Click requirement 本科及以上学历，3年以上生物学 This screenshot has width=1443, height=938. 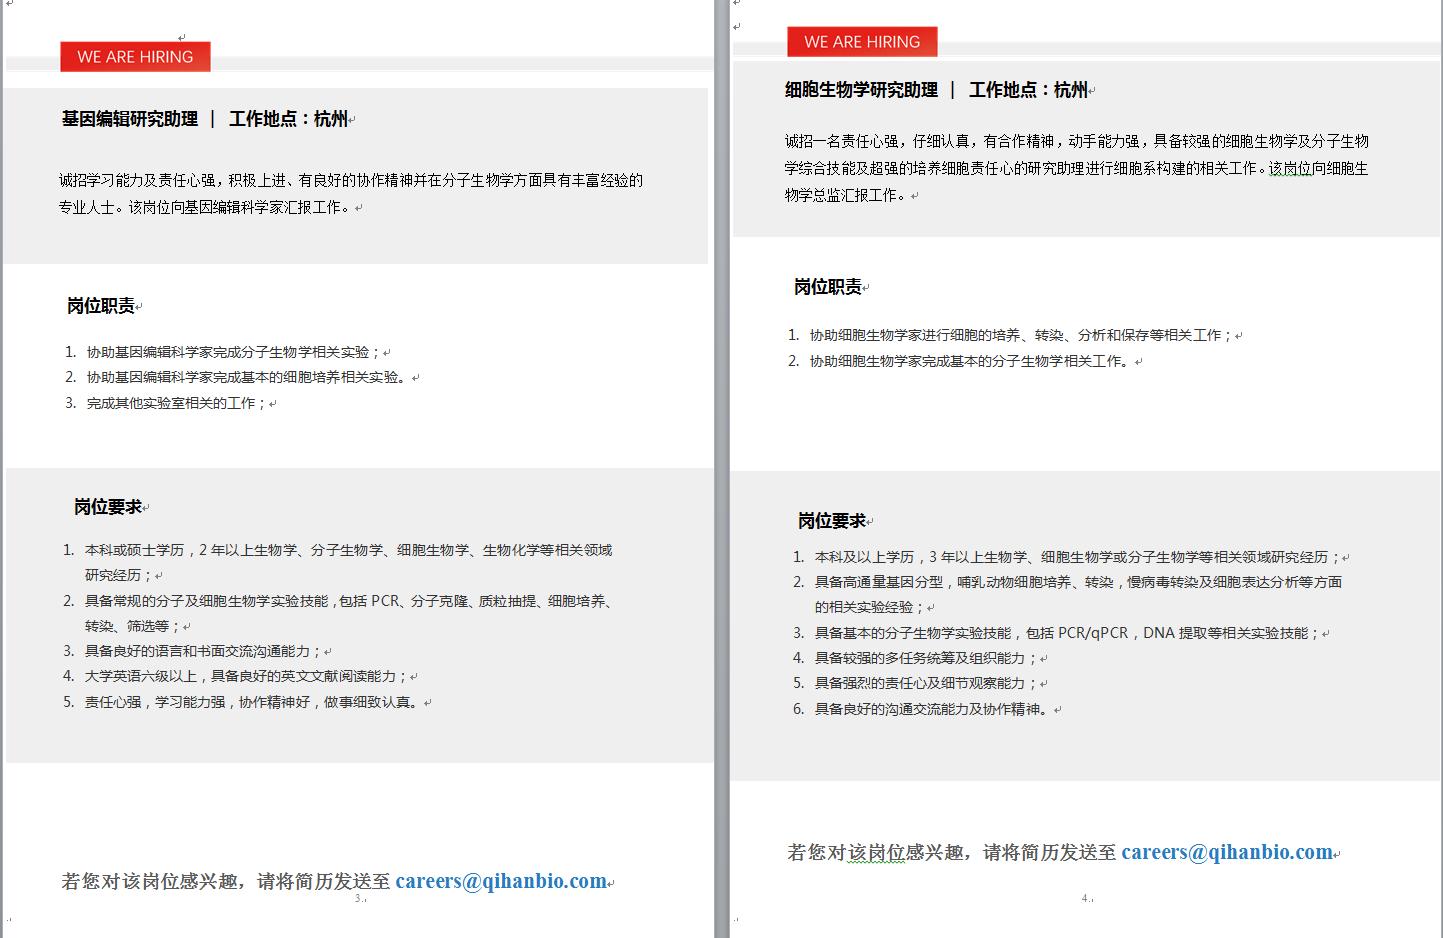coord(1077,557)
